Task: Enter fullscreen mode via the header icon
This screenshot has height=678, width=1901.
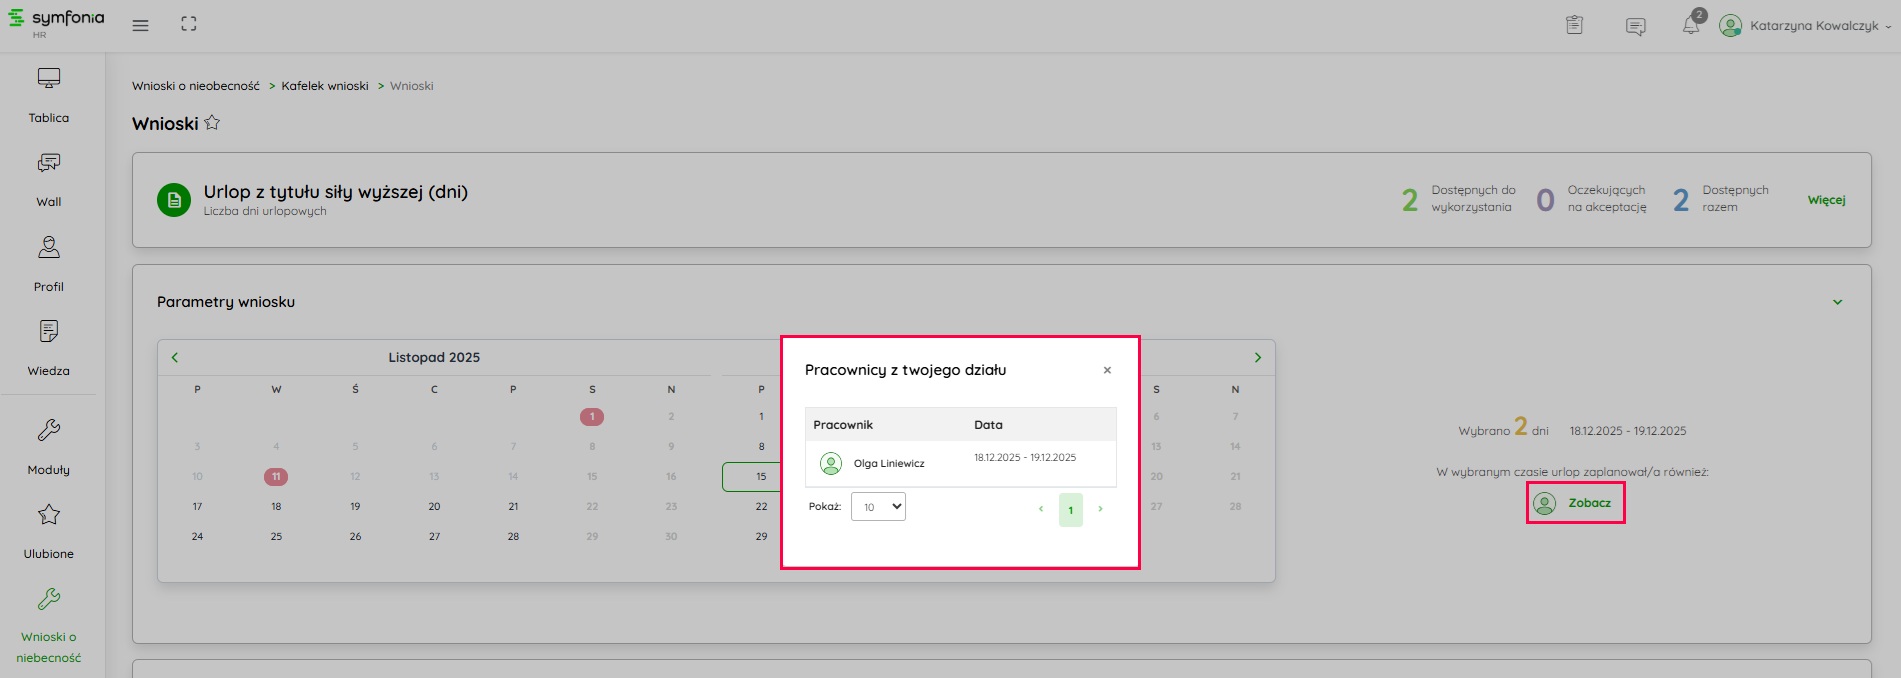Action: [188, 25]
